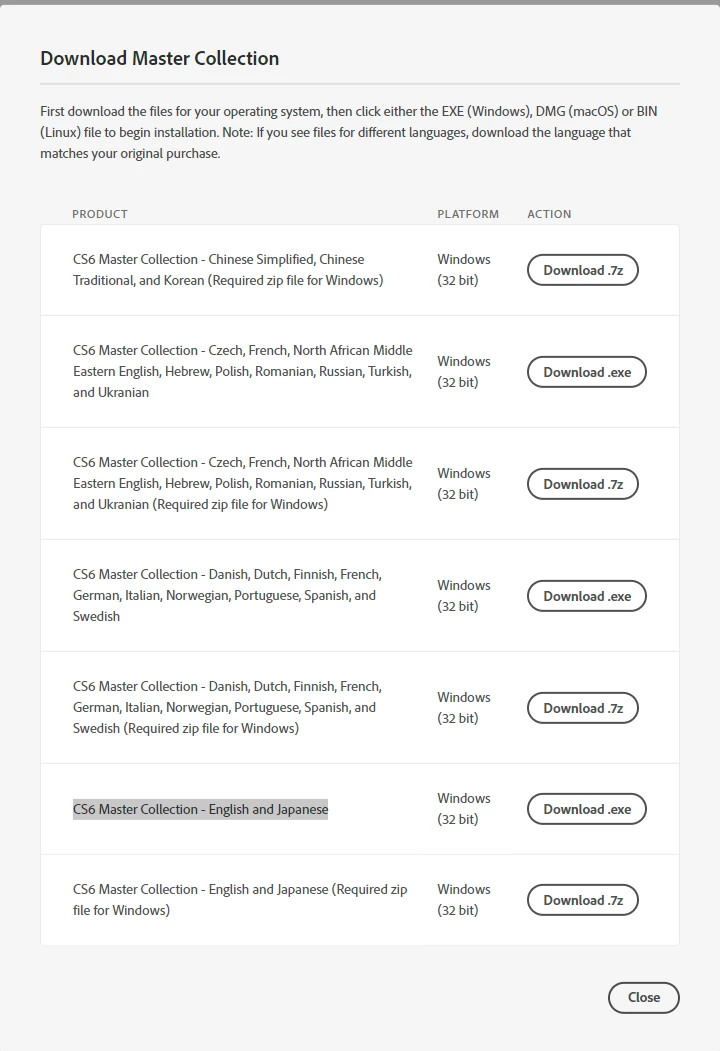Click the Windows 32 bit label beside English Japanese

point(463,809)
